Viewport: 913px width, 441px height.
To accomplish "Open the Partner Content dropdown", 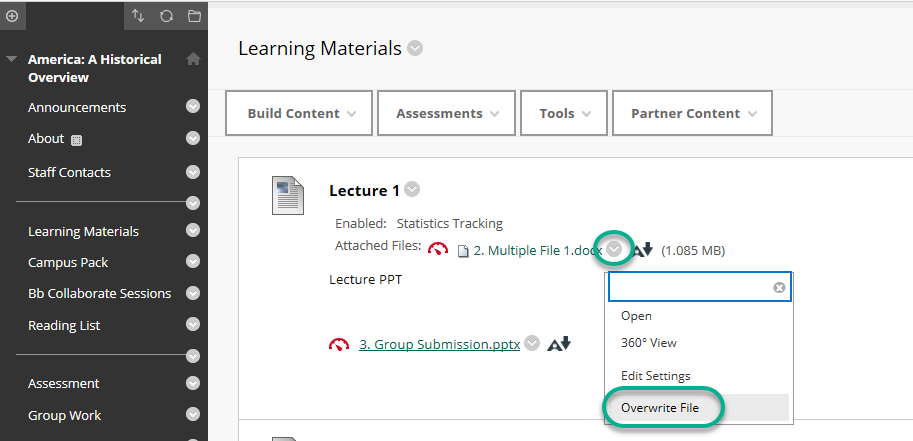I will pos(692,113).
